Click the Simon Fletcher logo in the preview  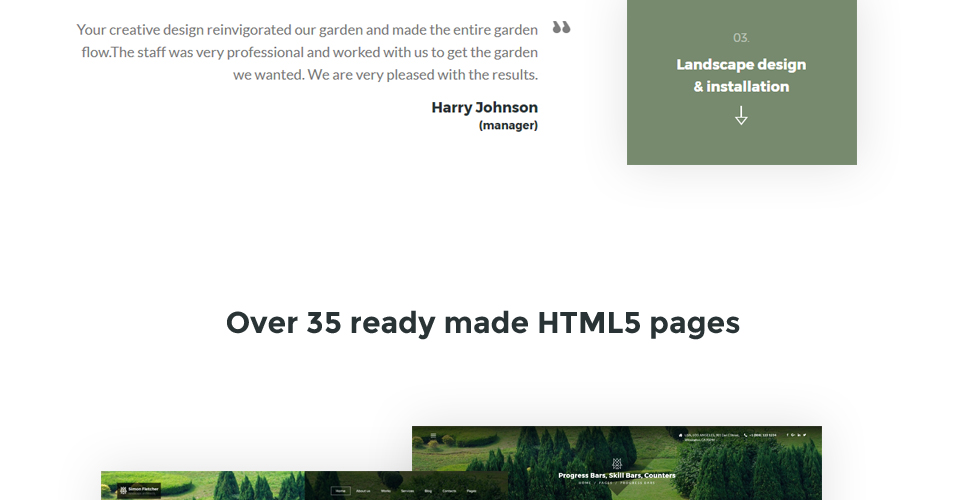139,490
